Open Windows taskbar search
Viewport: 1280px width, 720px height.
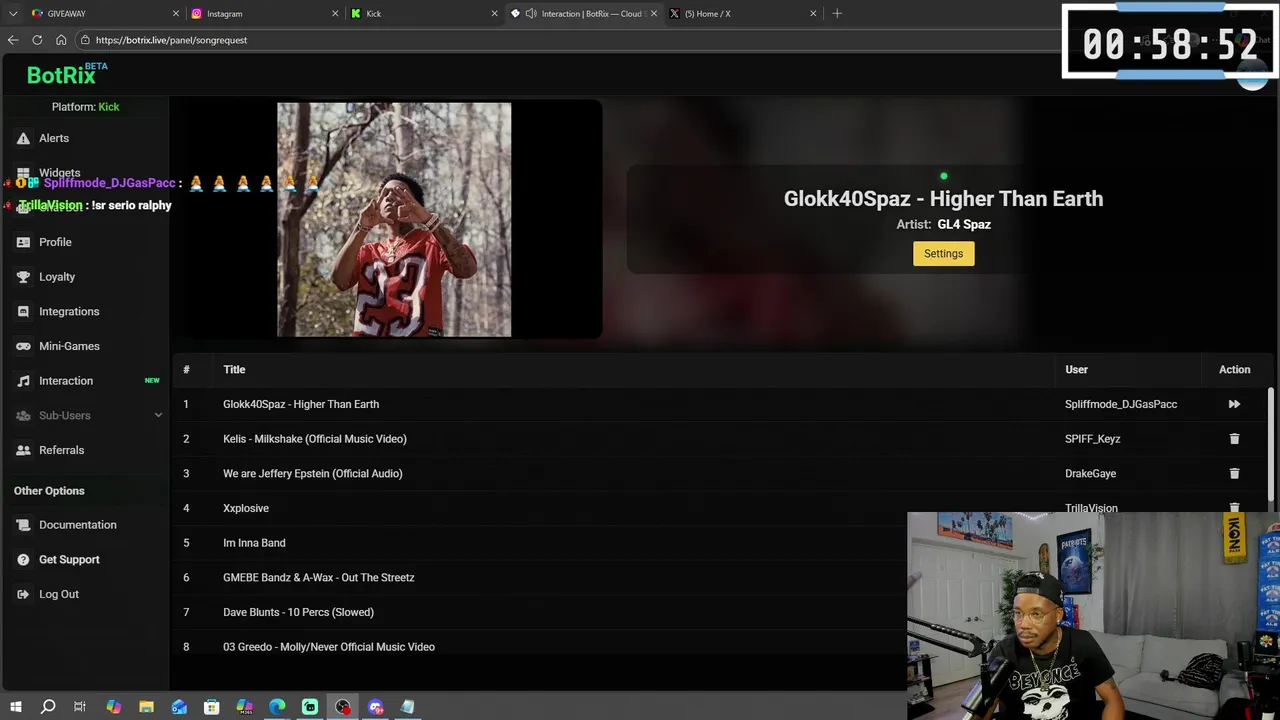point(48,707)
